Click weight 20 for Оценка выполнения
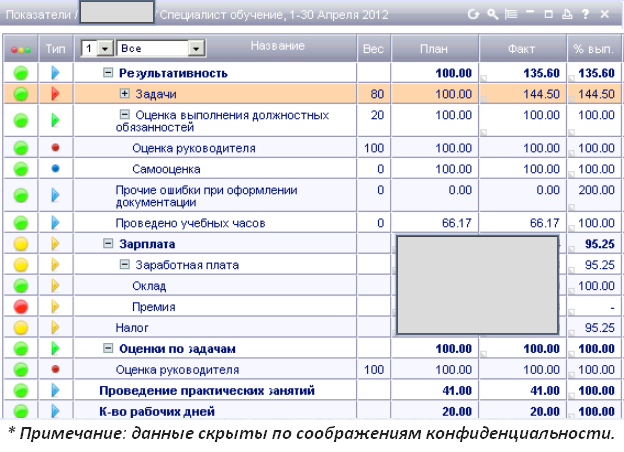The height and width of the screenshot is (452, 624). (x=377, y=115)
